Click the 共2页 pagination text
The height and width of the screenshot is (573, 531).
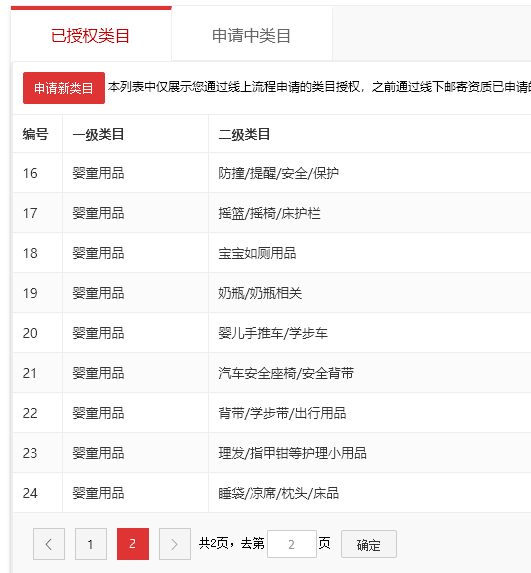[214, 543]
